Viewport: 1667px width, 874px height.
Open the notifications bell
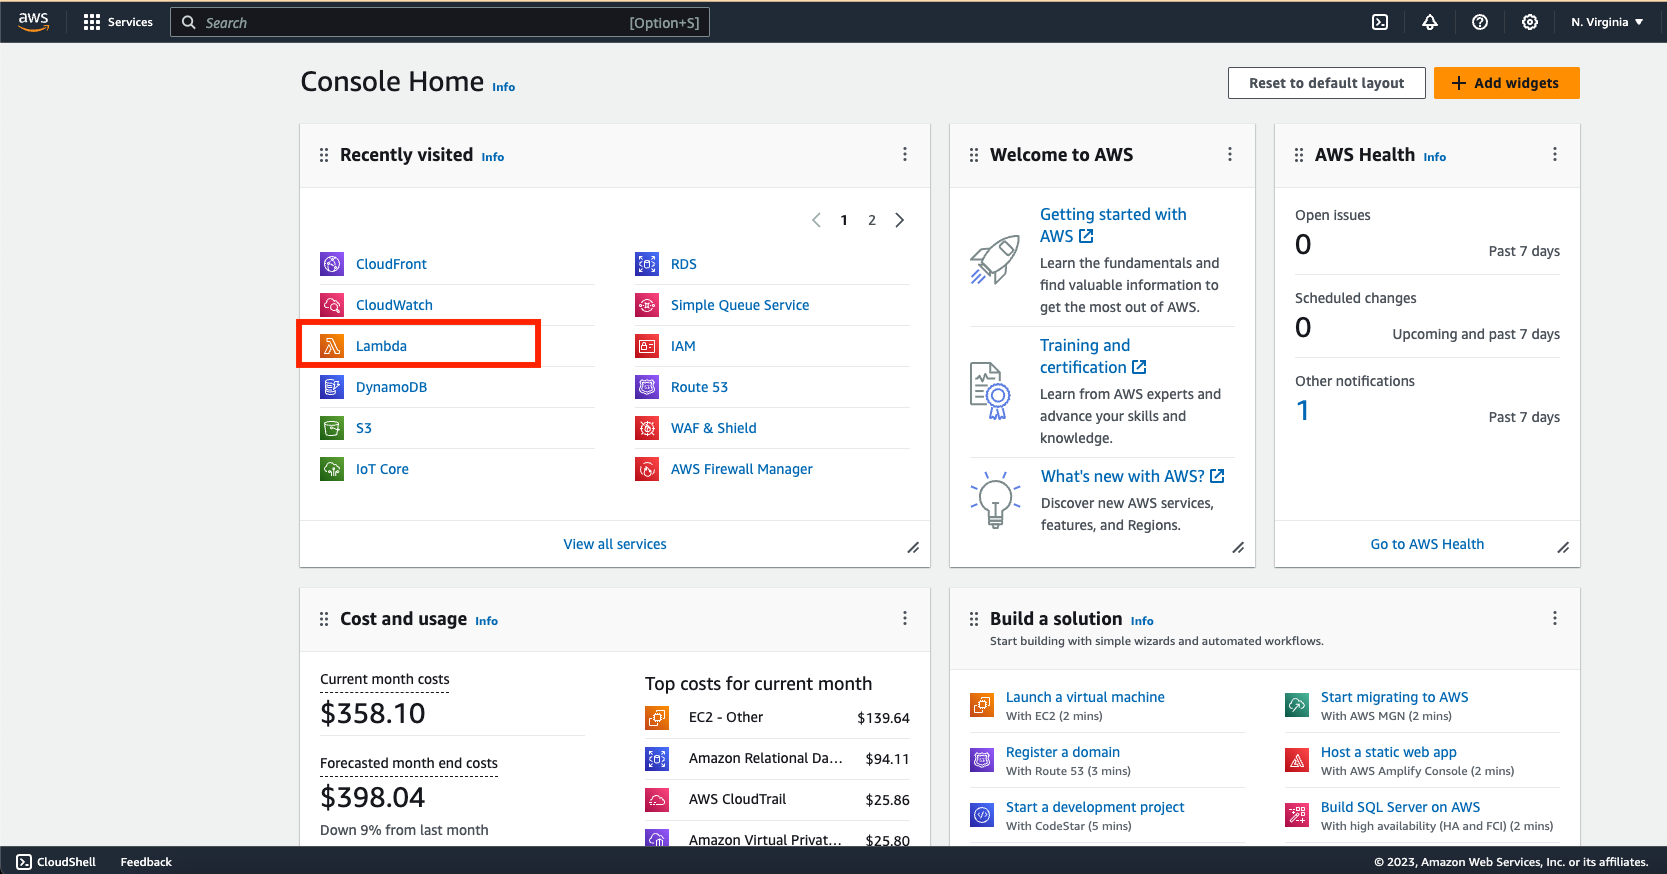click(x=1430, y=22)
